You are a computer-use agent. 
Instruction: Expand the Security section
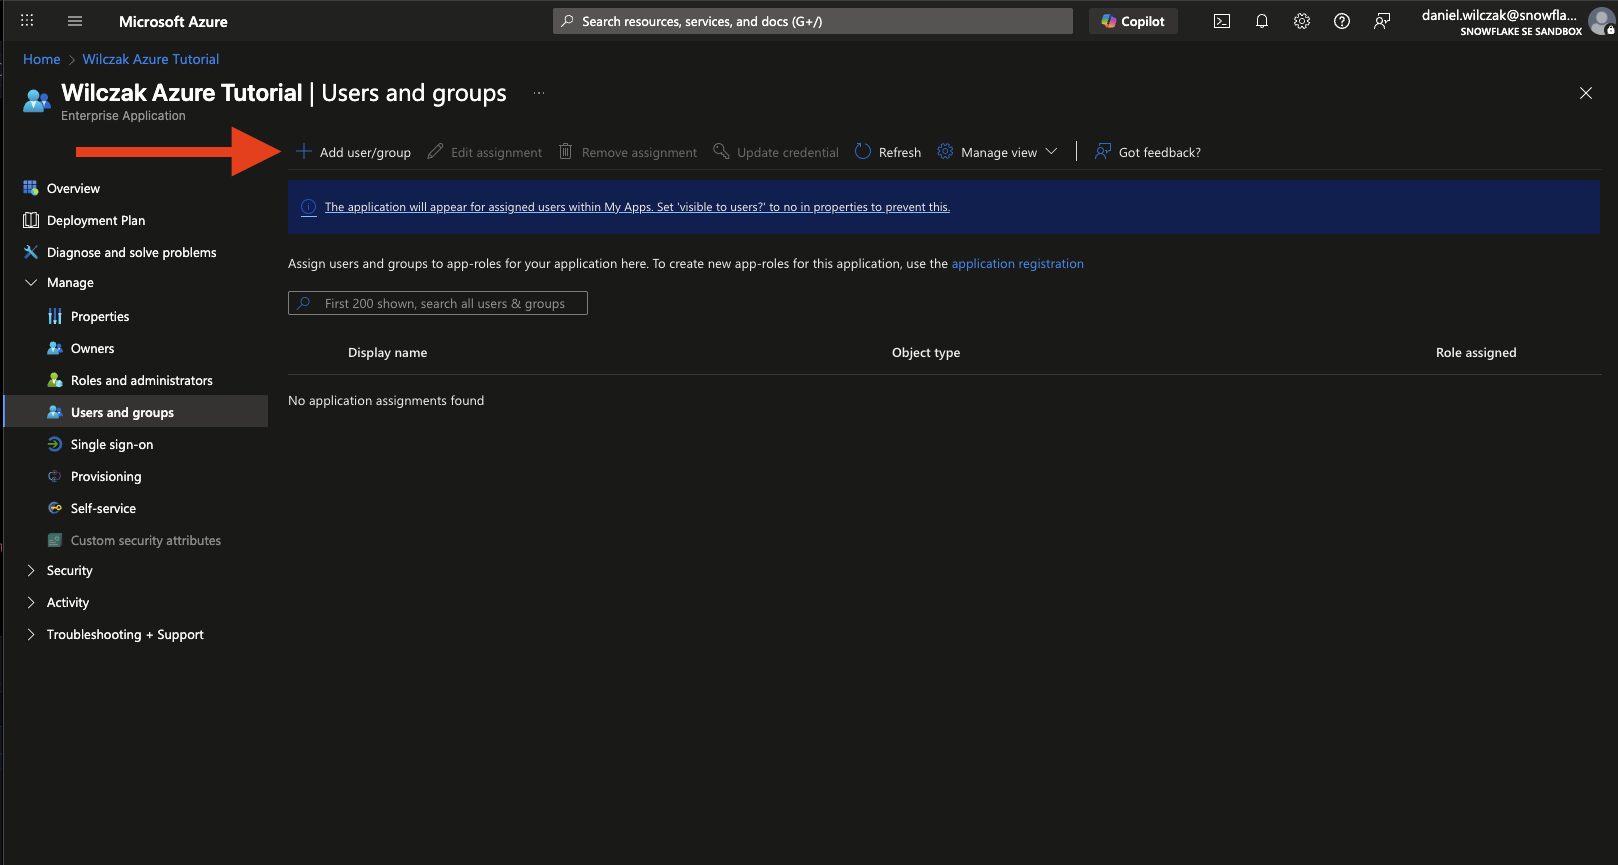click(x=31, y=571)
